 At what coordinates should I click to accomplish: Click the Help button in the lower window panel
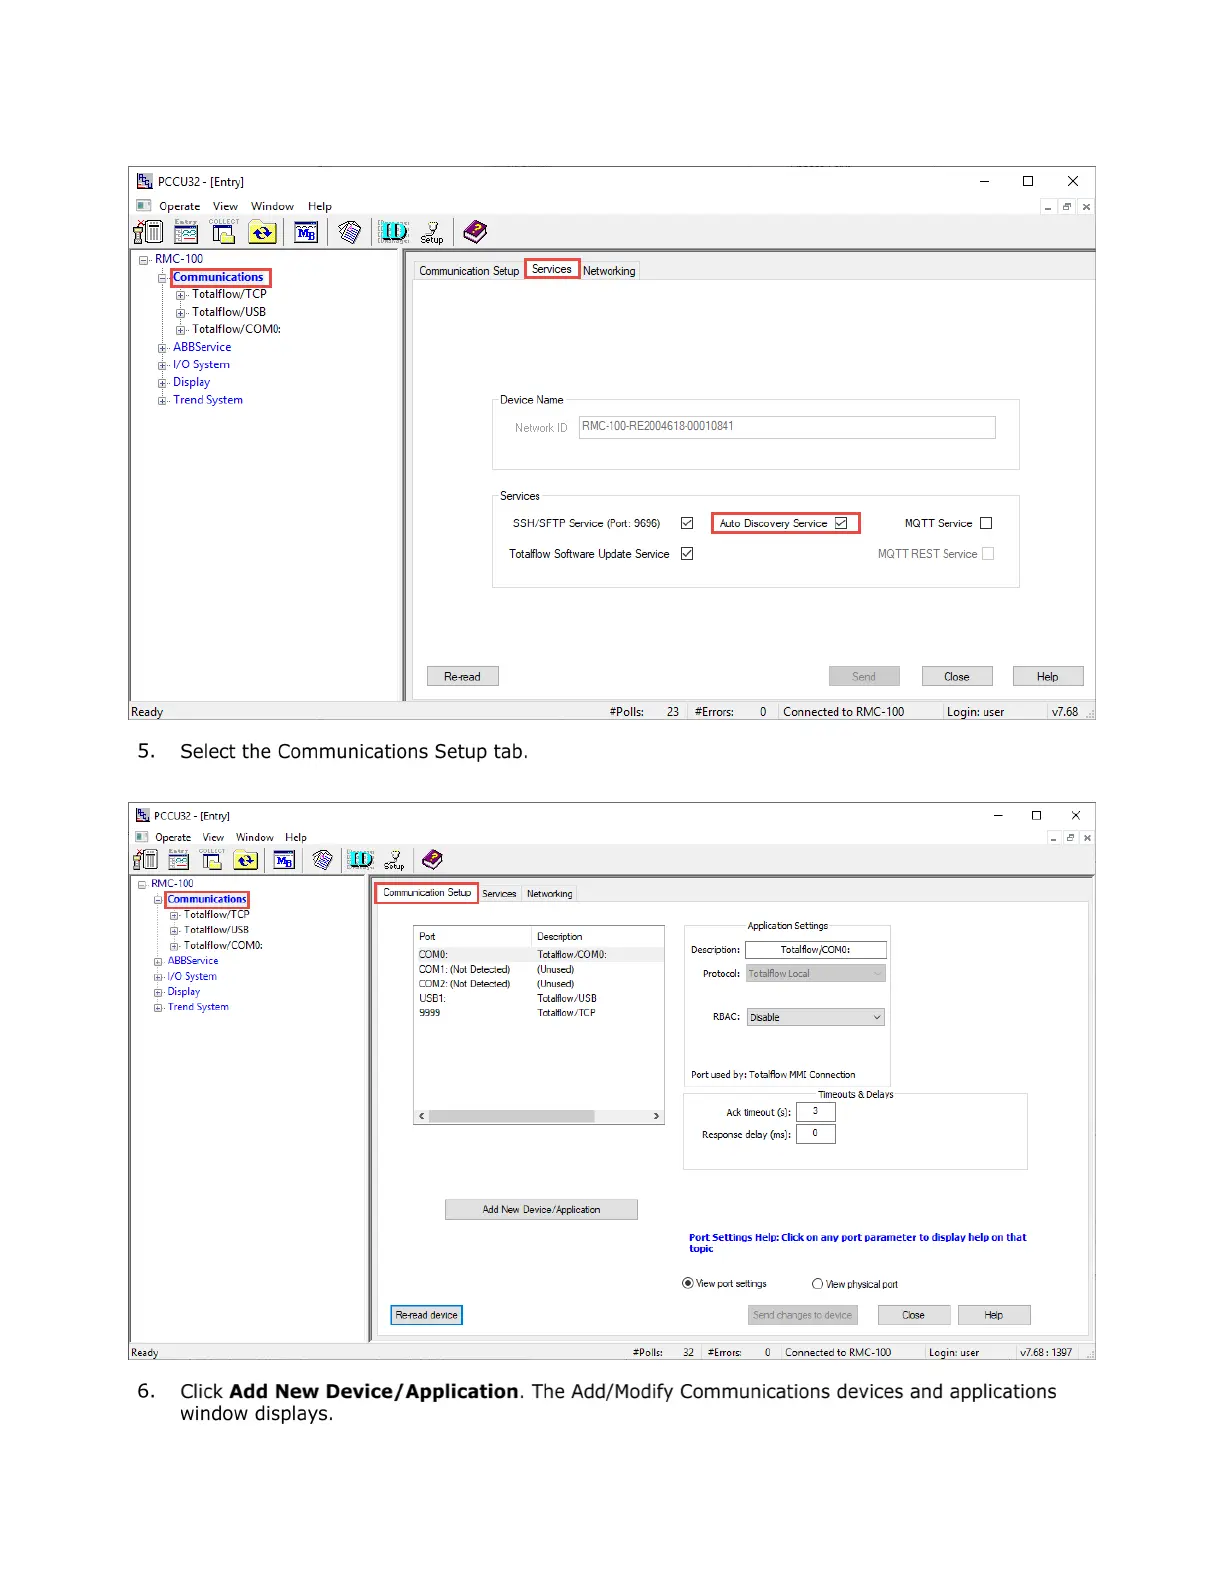coord(994,1315)
